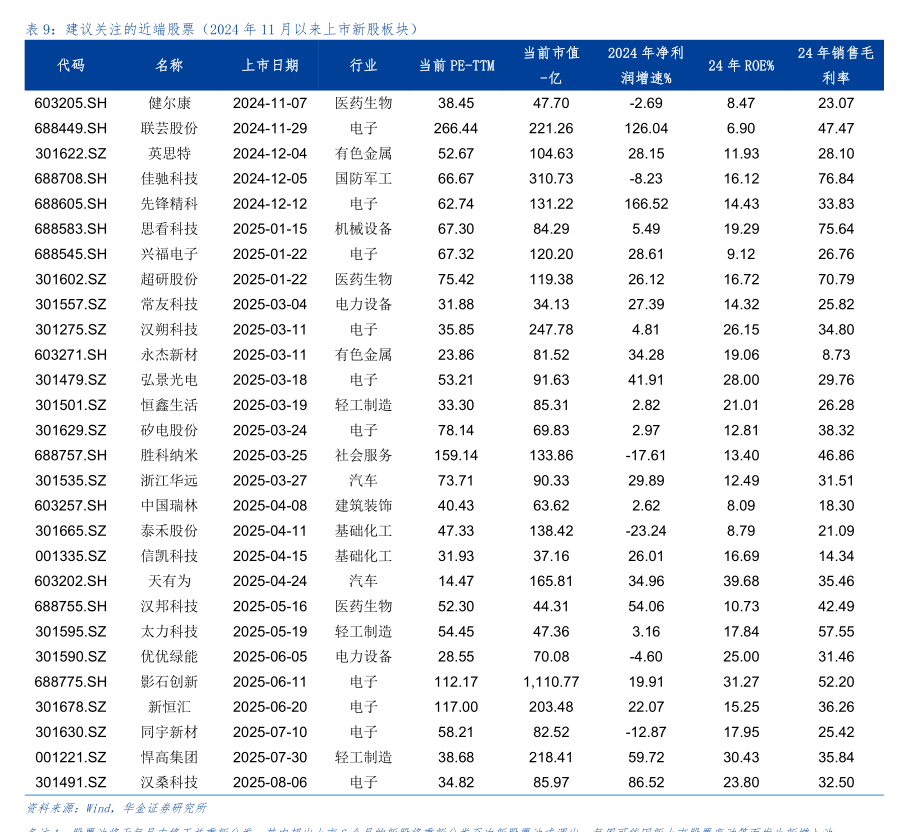Click the 当前PE-TTM column header

click(457, 65)
